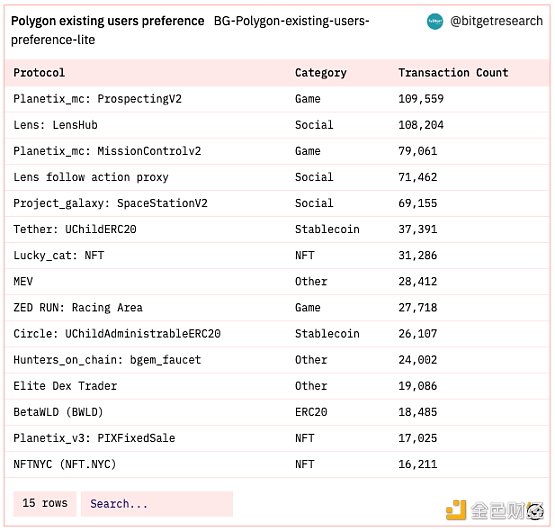Click the bitgetresearch avatar icon
Image resolution: width=555 pixels, height=531 pixels.
[x=435, y=21]
